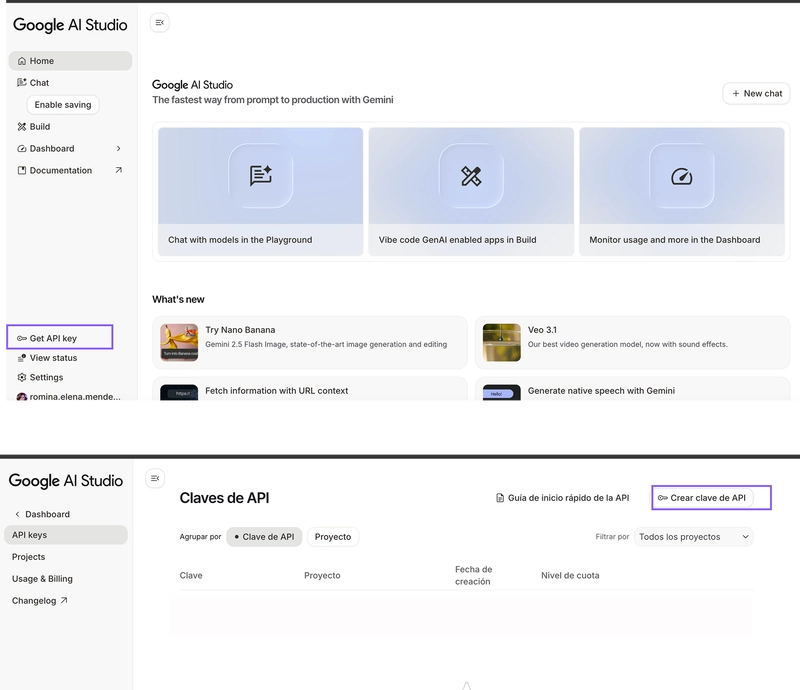Open View status in sidebar
The height and width of the screenshot is (690, 800).
[x=52, y=358]
